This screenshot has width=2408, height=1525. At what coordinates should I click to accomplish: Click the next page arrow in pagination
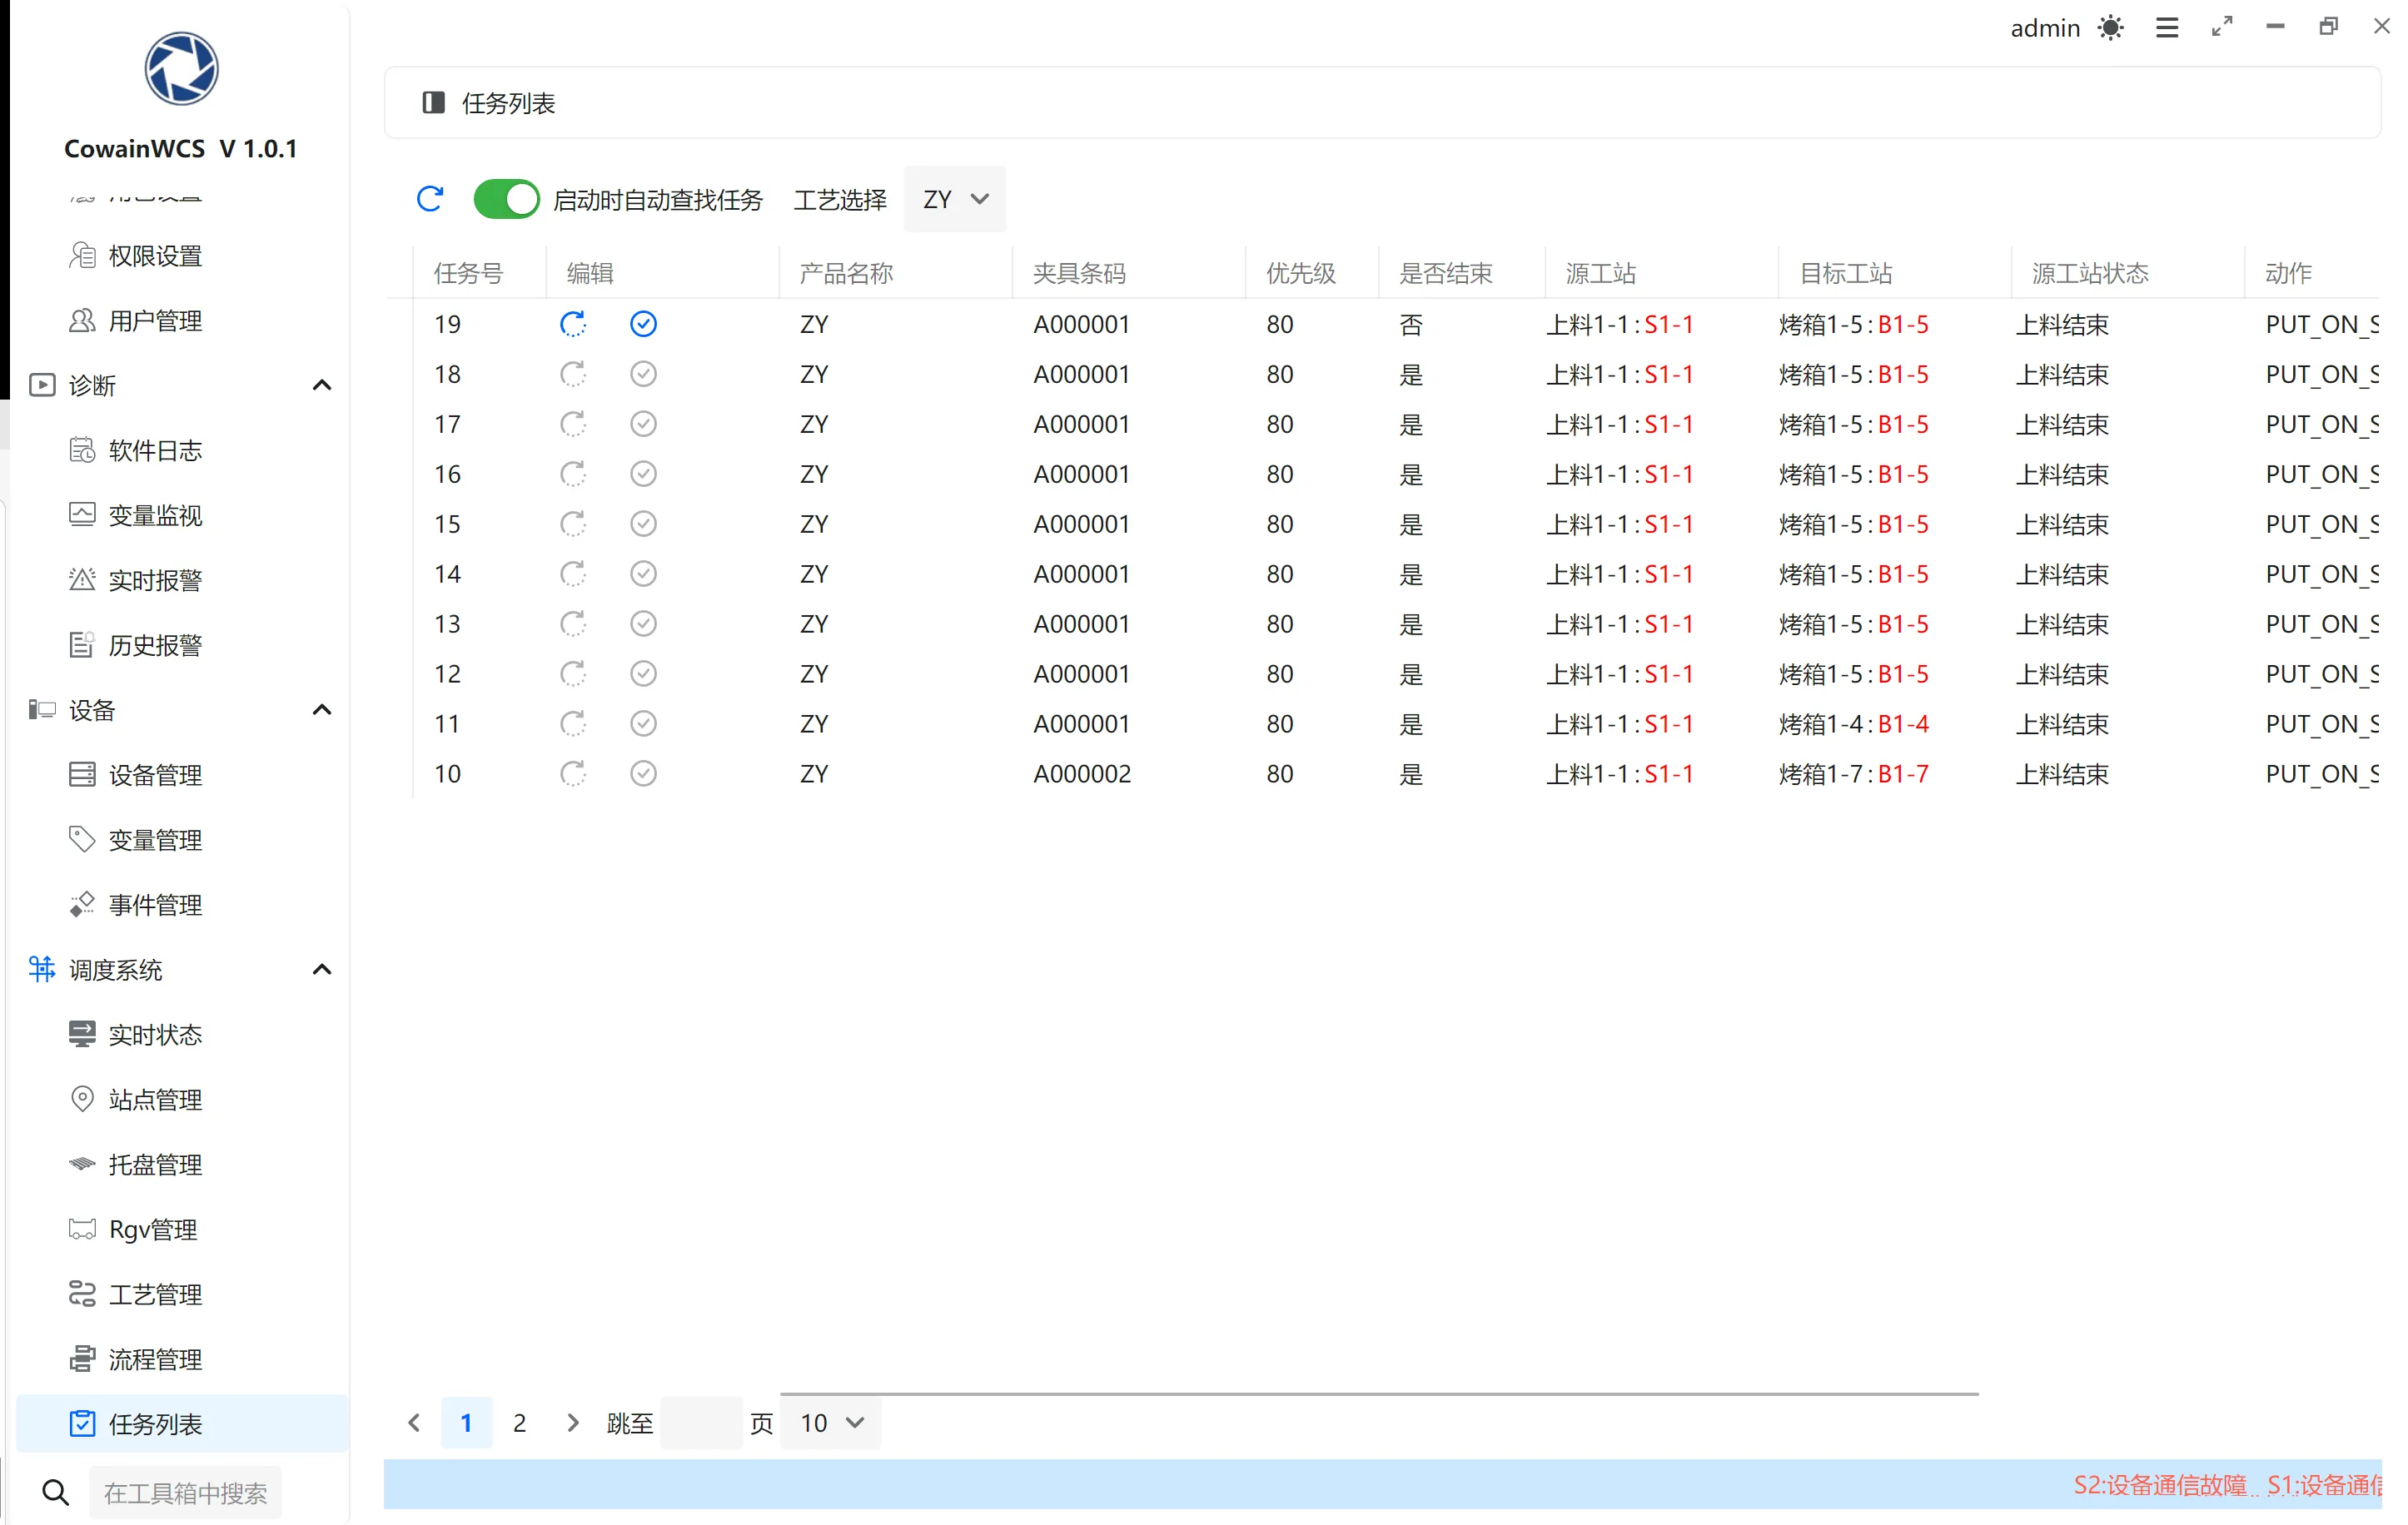click(573, 1422)
